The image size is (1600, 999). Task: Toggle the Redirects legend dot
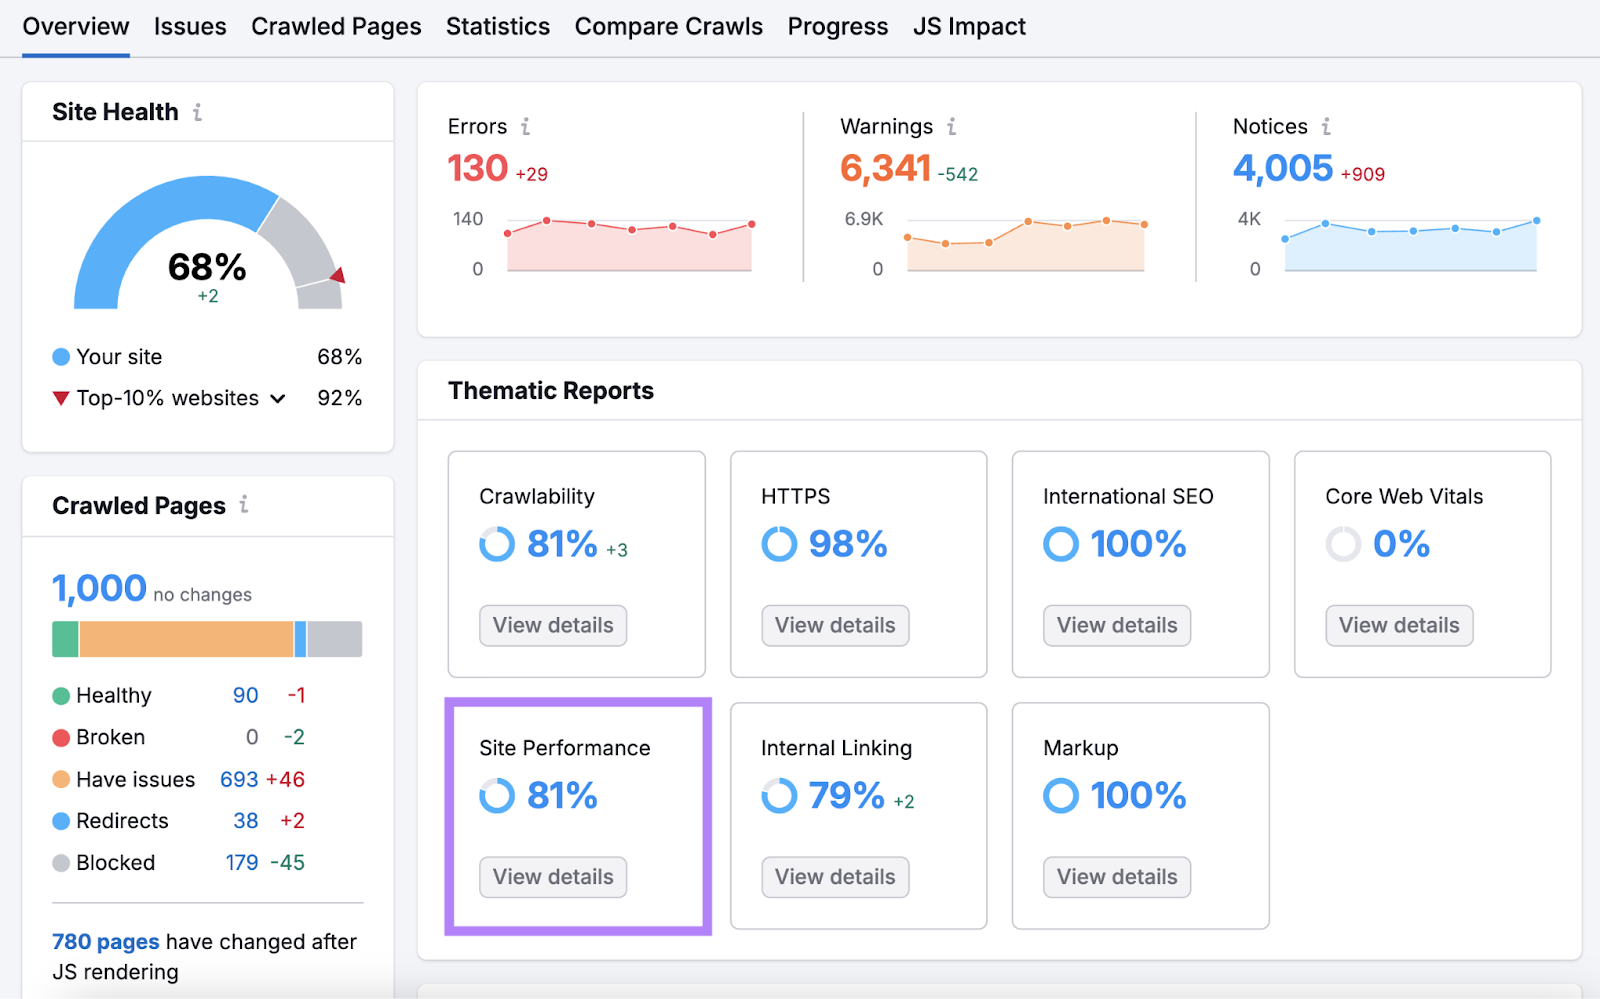[61, 821]
